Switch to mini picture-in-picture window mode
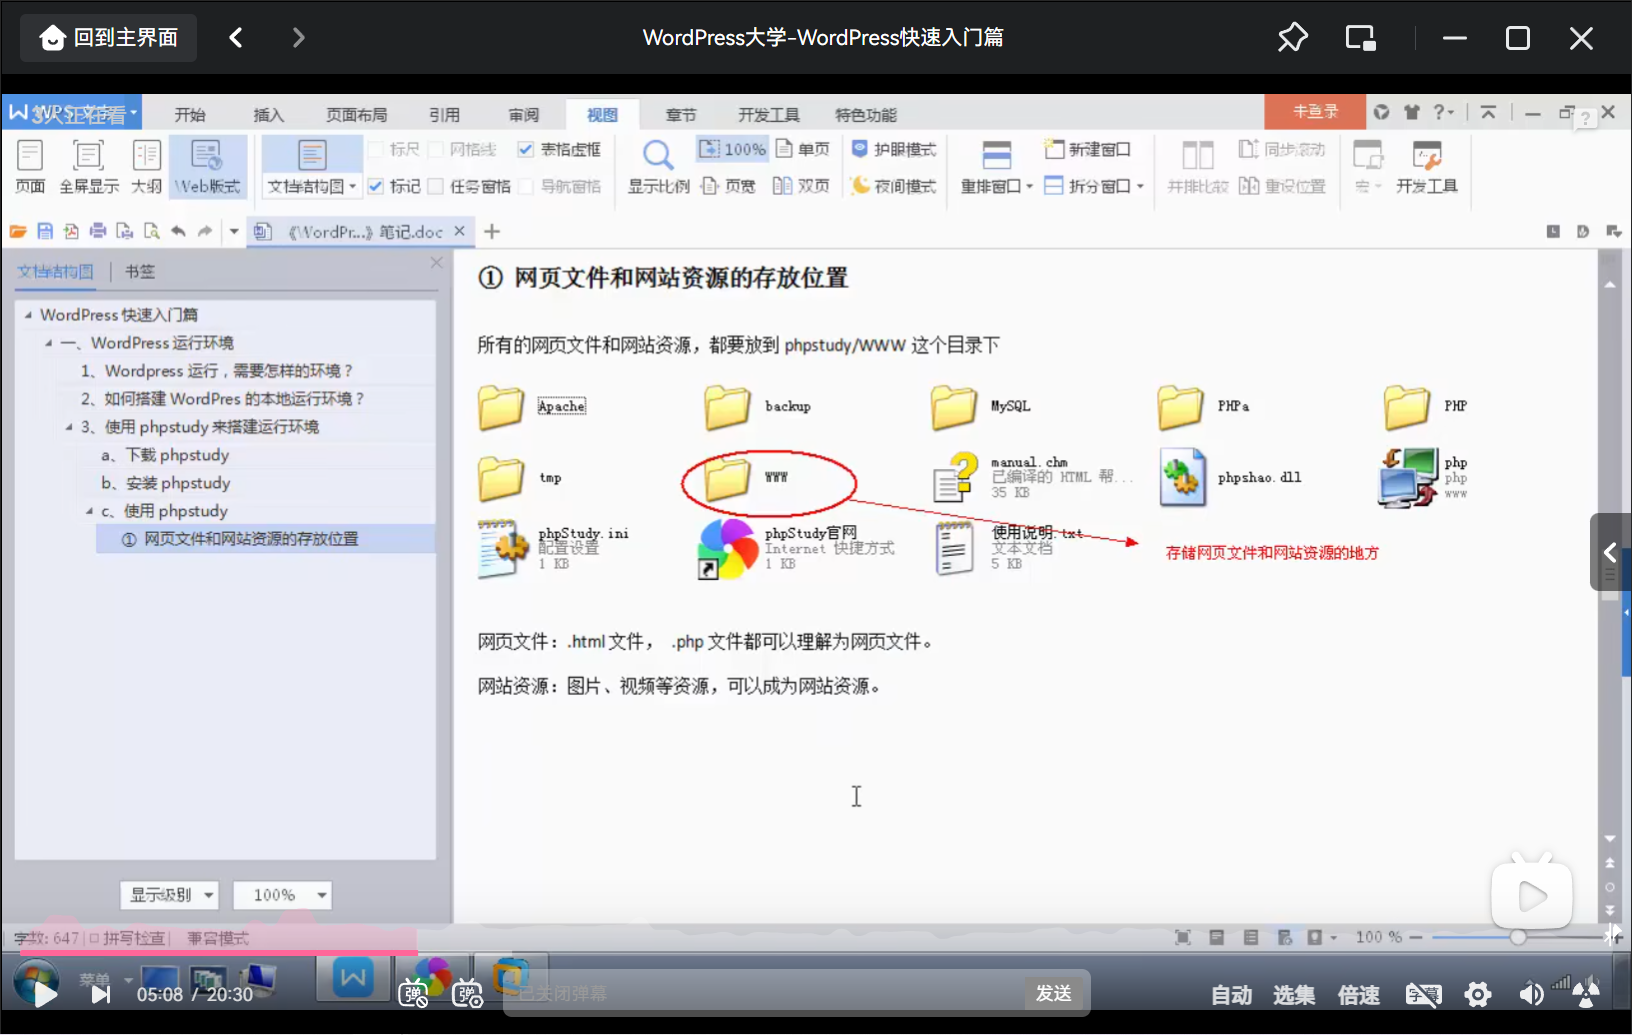The image size is (1632, 1035). click(1360, 38)
